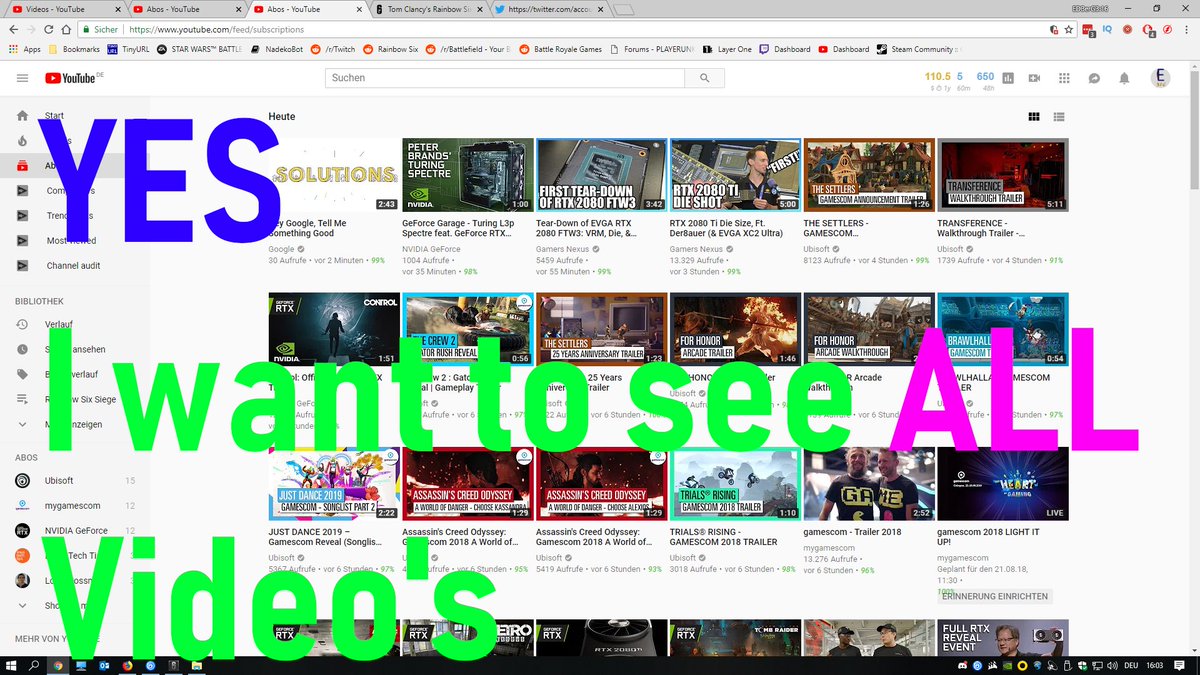Open gamescom 2018 LIGHT IT UP thumbnail
The width and height of the screenshot is (1200, 675).
click(1003, 484)
